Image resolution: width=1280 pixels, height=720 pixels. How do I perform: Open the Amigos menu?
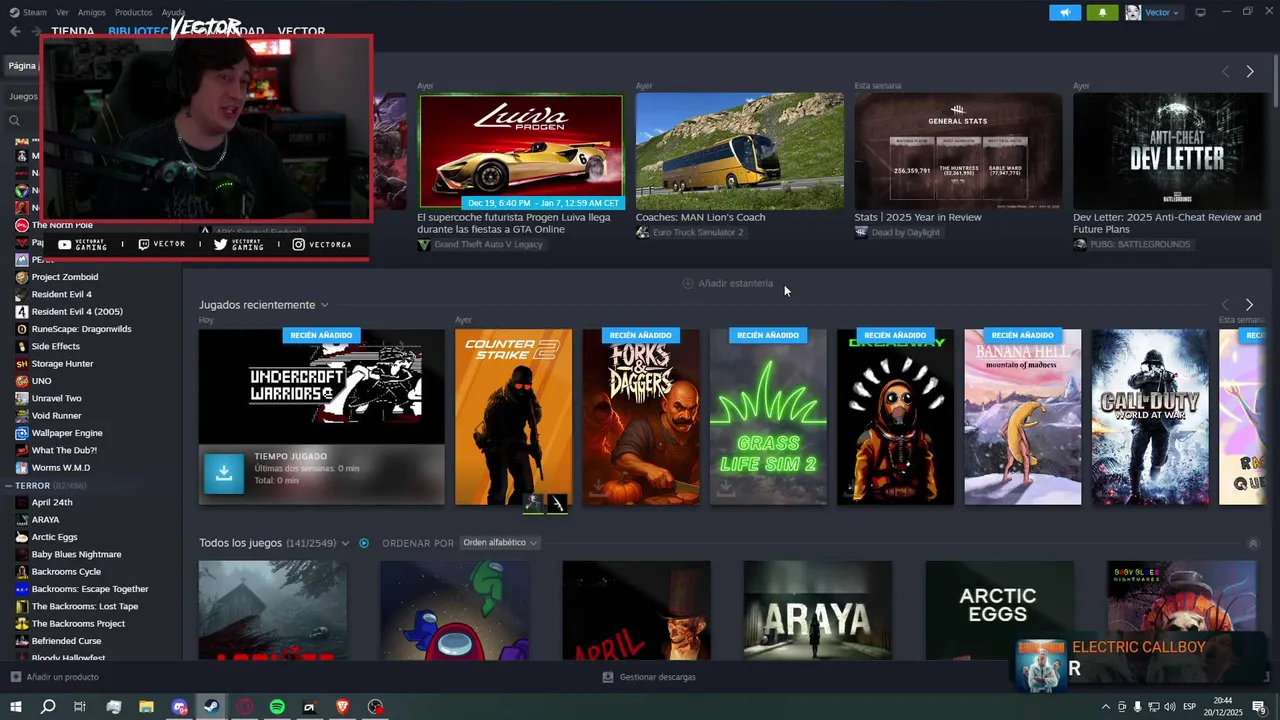pos(91,12)
